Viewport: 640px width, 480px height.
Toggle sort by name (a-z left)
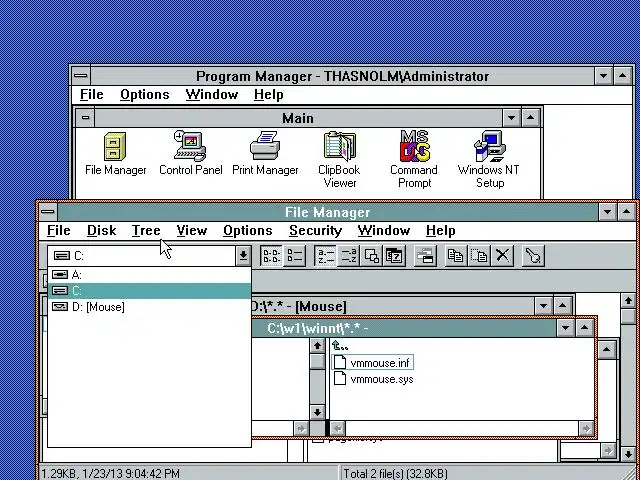click(326, 256)
